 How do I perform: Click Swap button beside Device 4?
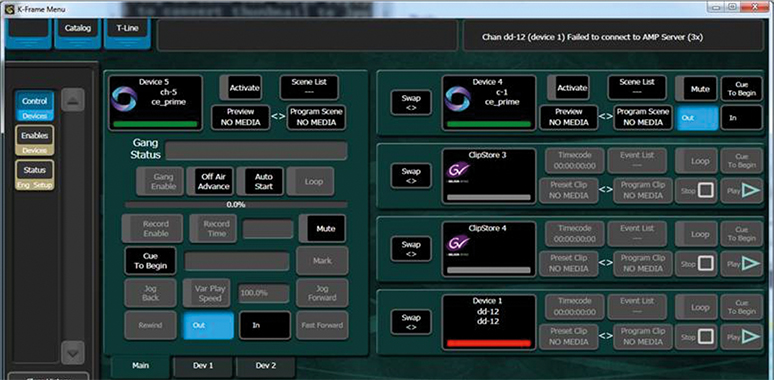click(411, 103)
